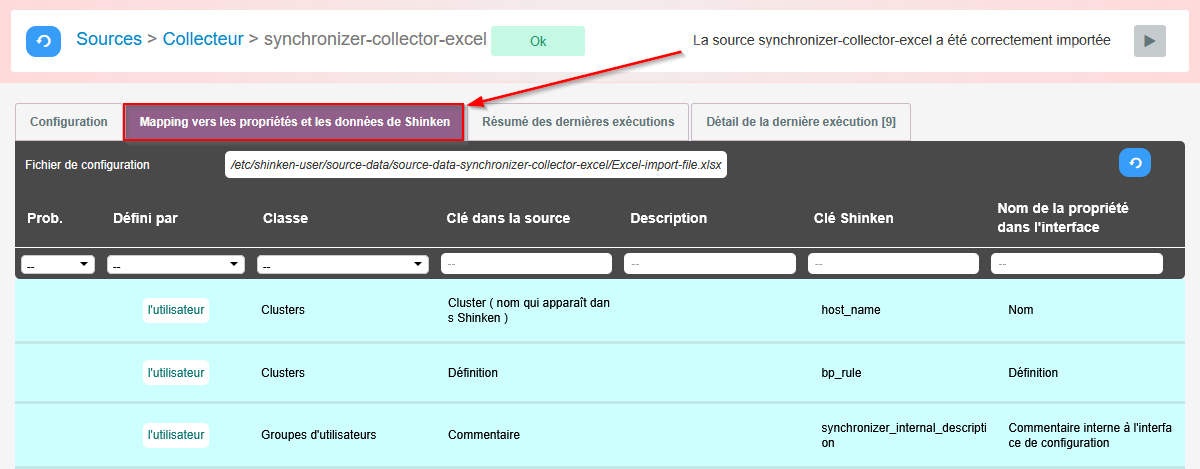Focus the Description filter input
The width and height of the screenshot is (1200, 469).
tap(709, 264)
